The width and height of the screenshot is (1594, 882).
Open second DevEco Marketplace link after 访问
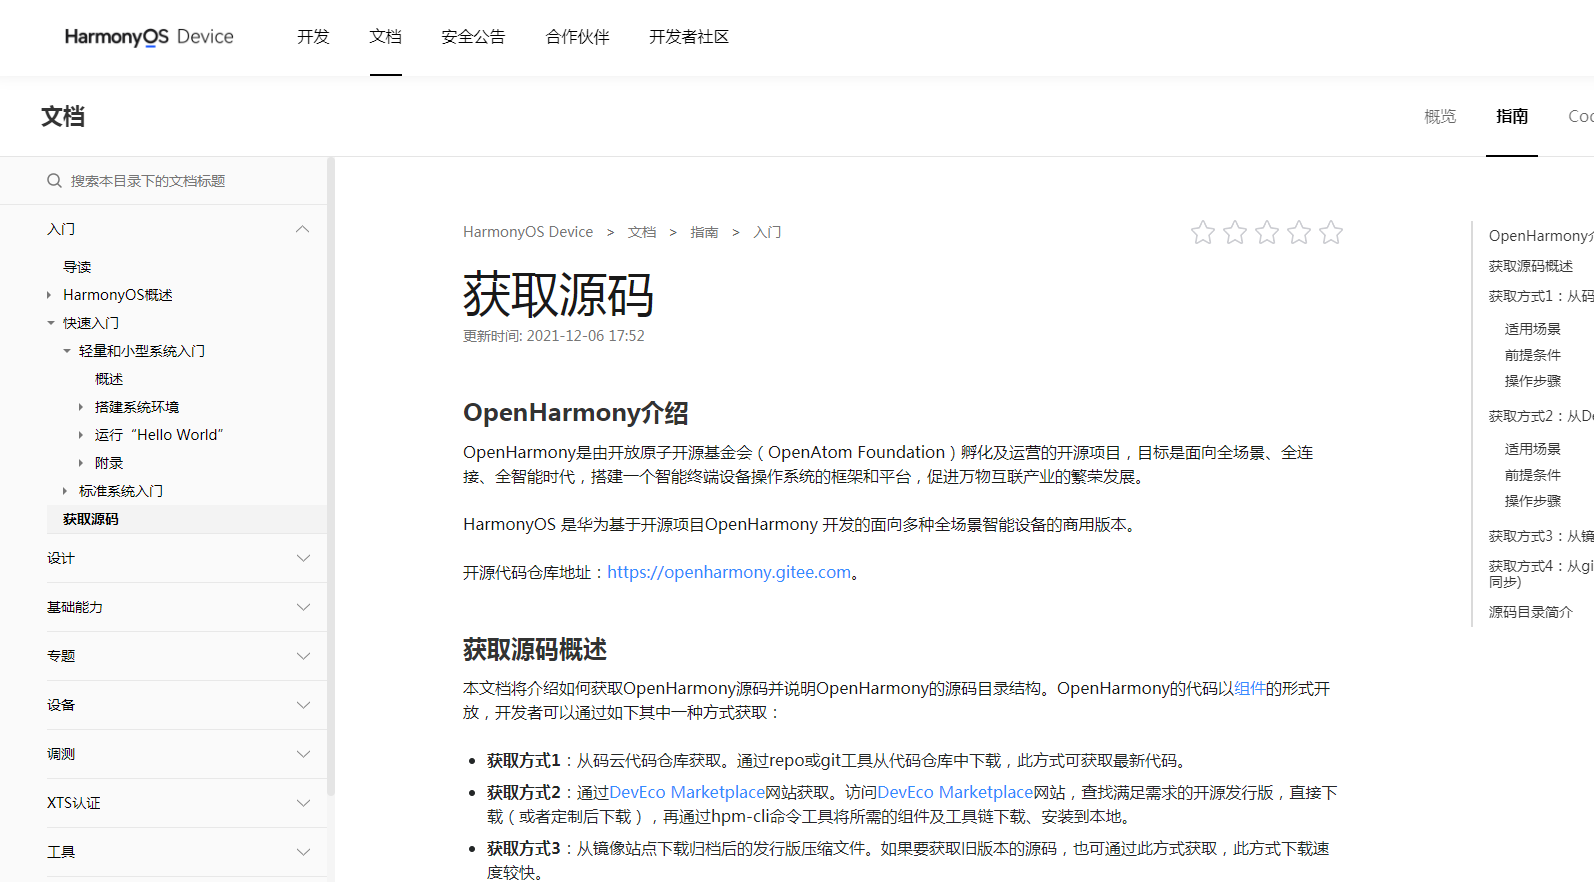pyautogui.click(x=955, y=792)
